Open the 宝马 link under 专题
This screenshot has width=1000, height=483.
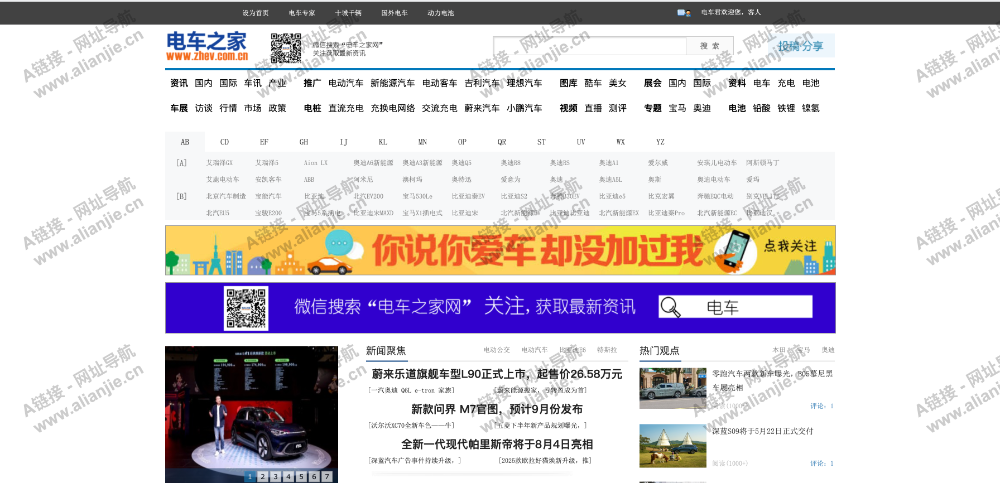pos(677,108)
